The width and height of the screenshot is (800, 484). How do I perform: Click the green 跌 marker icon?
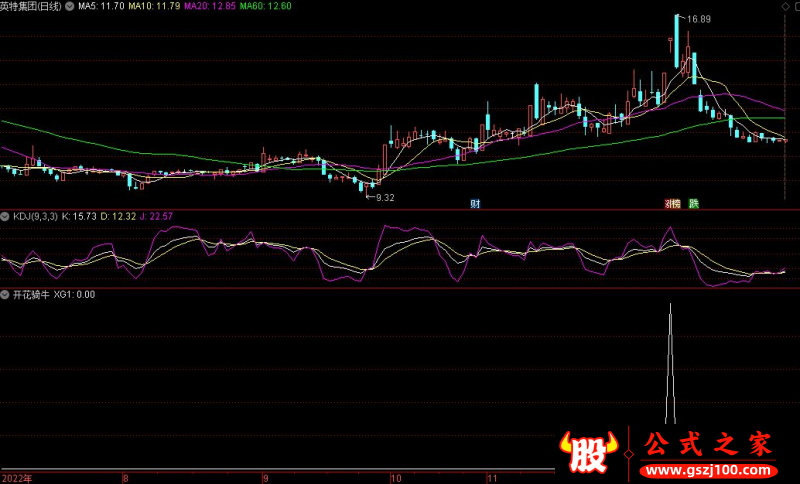[693, 204]
